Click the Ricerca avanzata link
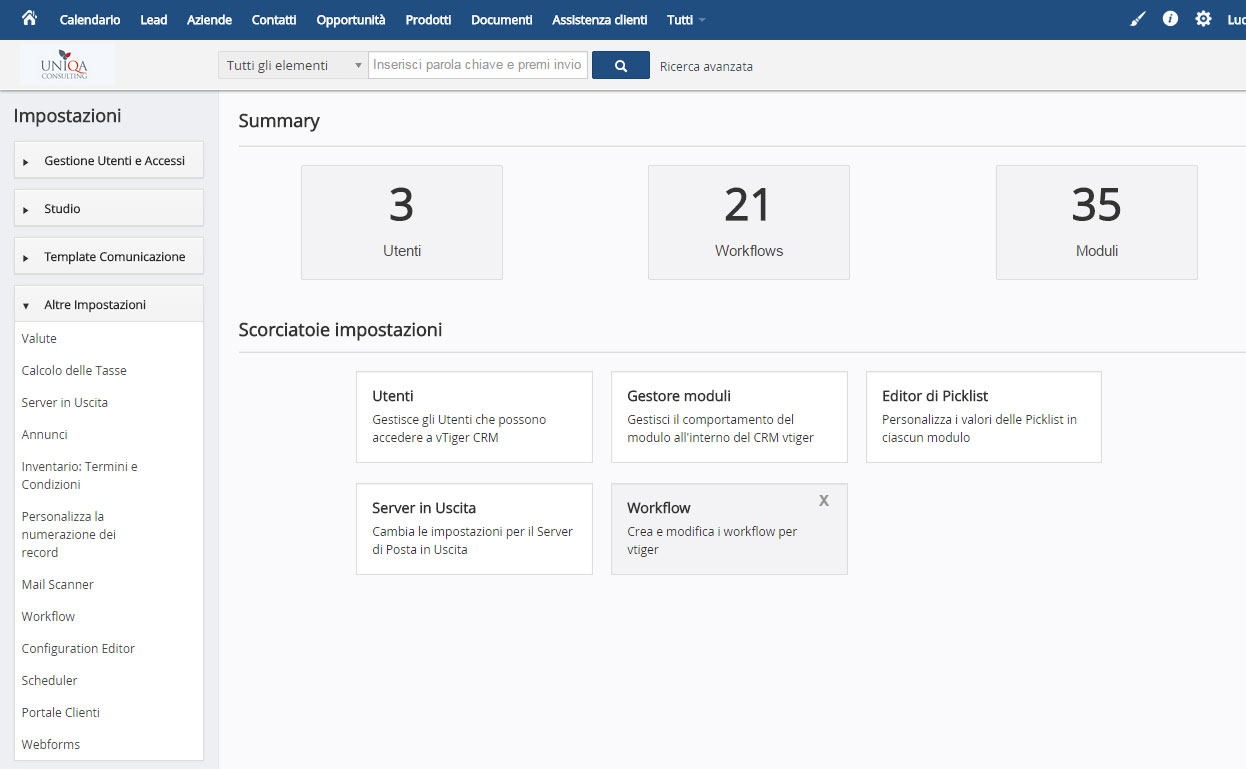Screen dimensions: 1246x769 (706, 66)
